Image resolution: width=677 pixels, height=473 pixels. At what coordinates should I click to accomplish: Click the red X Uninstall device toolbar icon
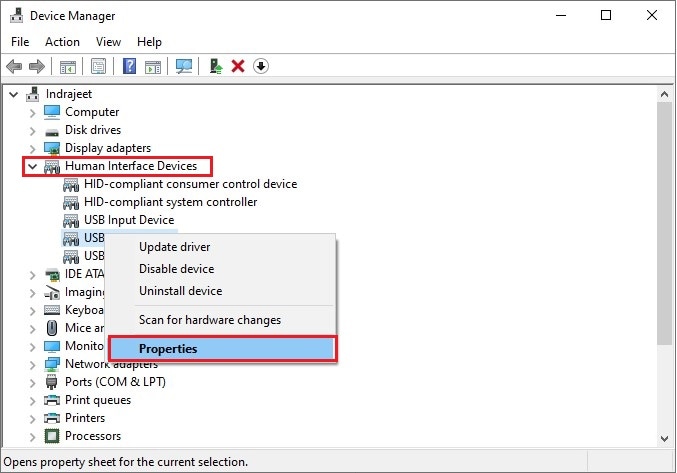238,67
